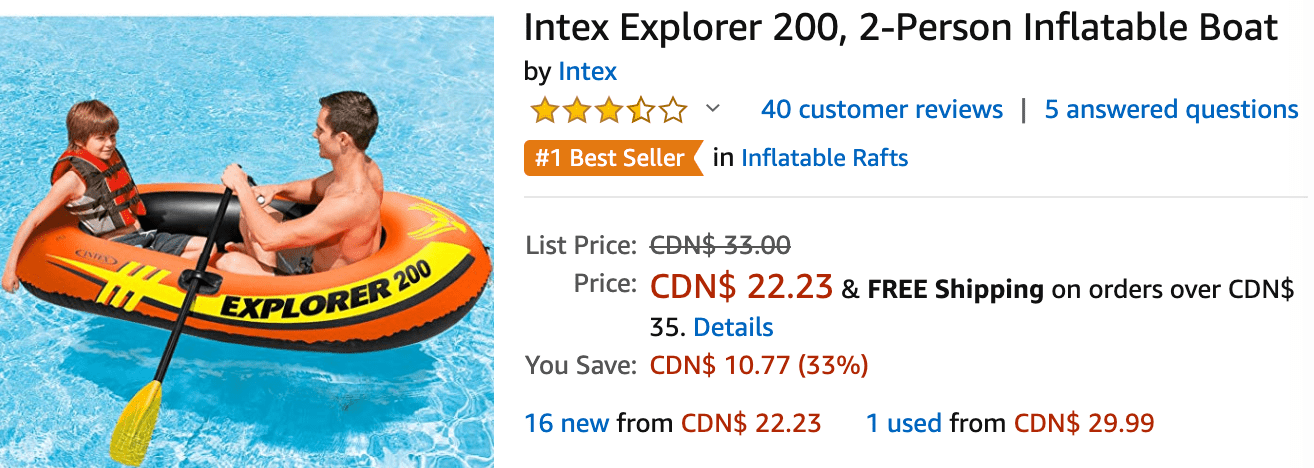View the 1 used offer link
1314x468 pixels.
point(904,423)
